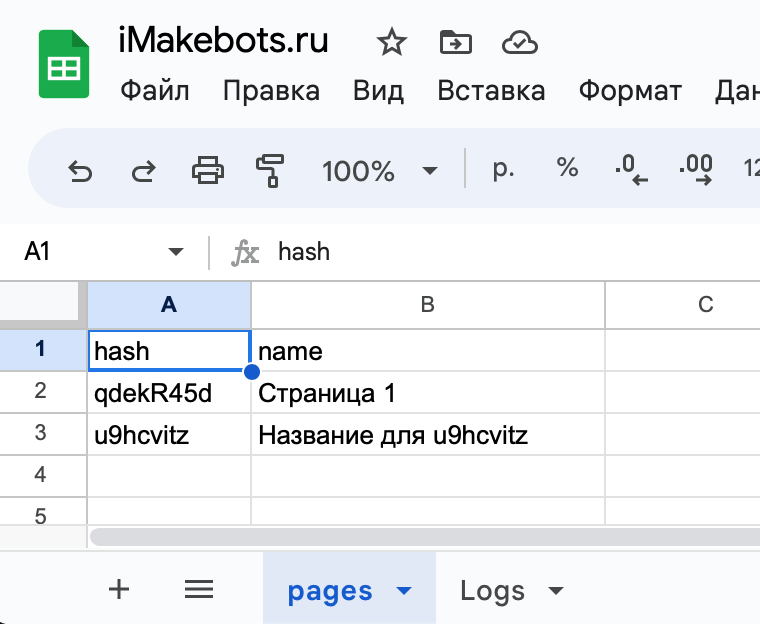Print the spreadsheet

pos(208,170)
